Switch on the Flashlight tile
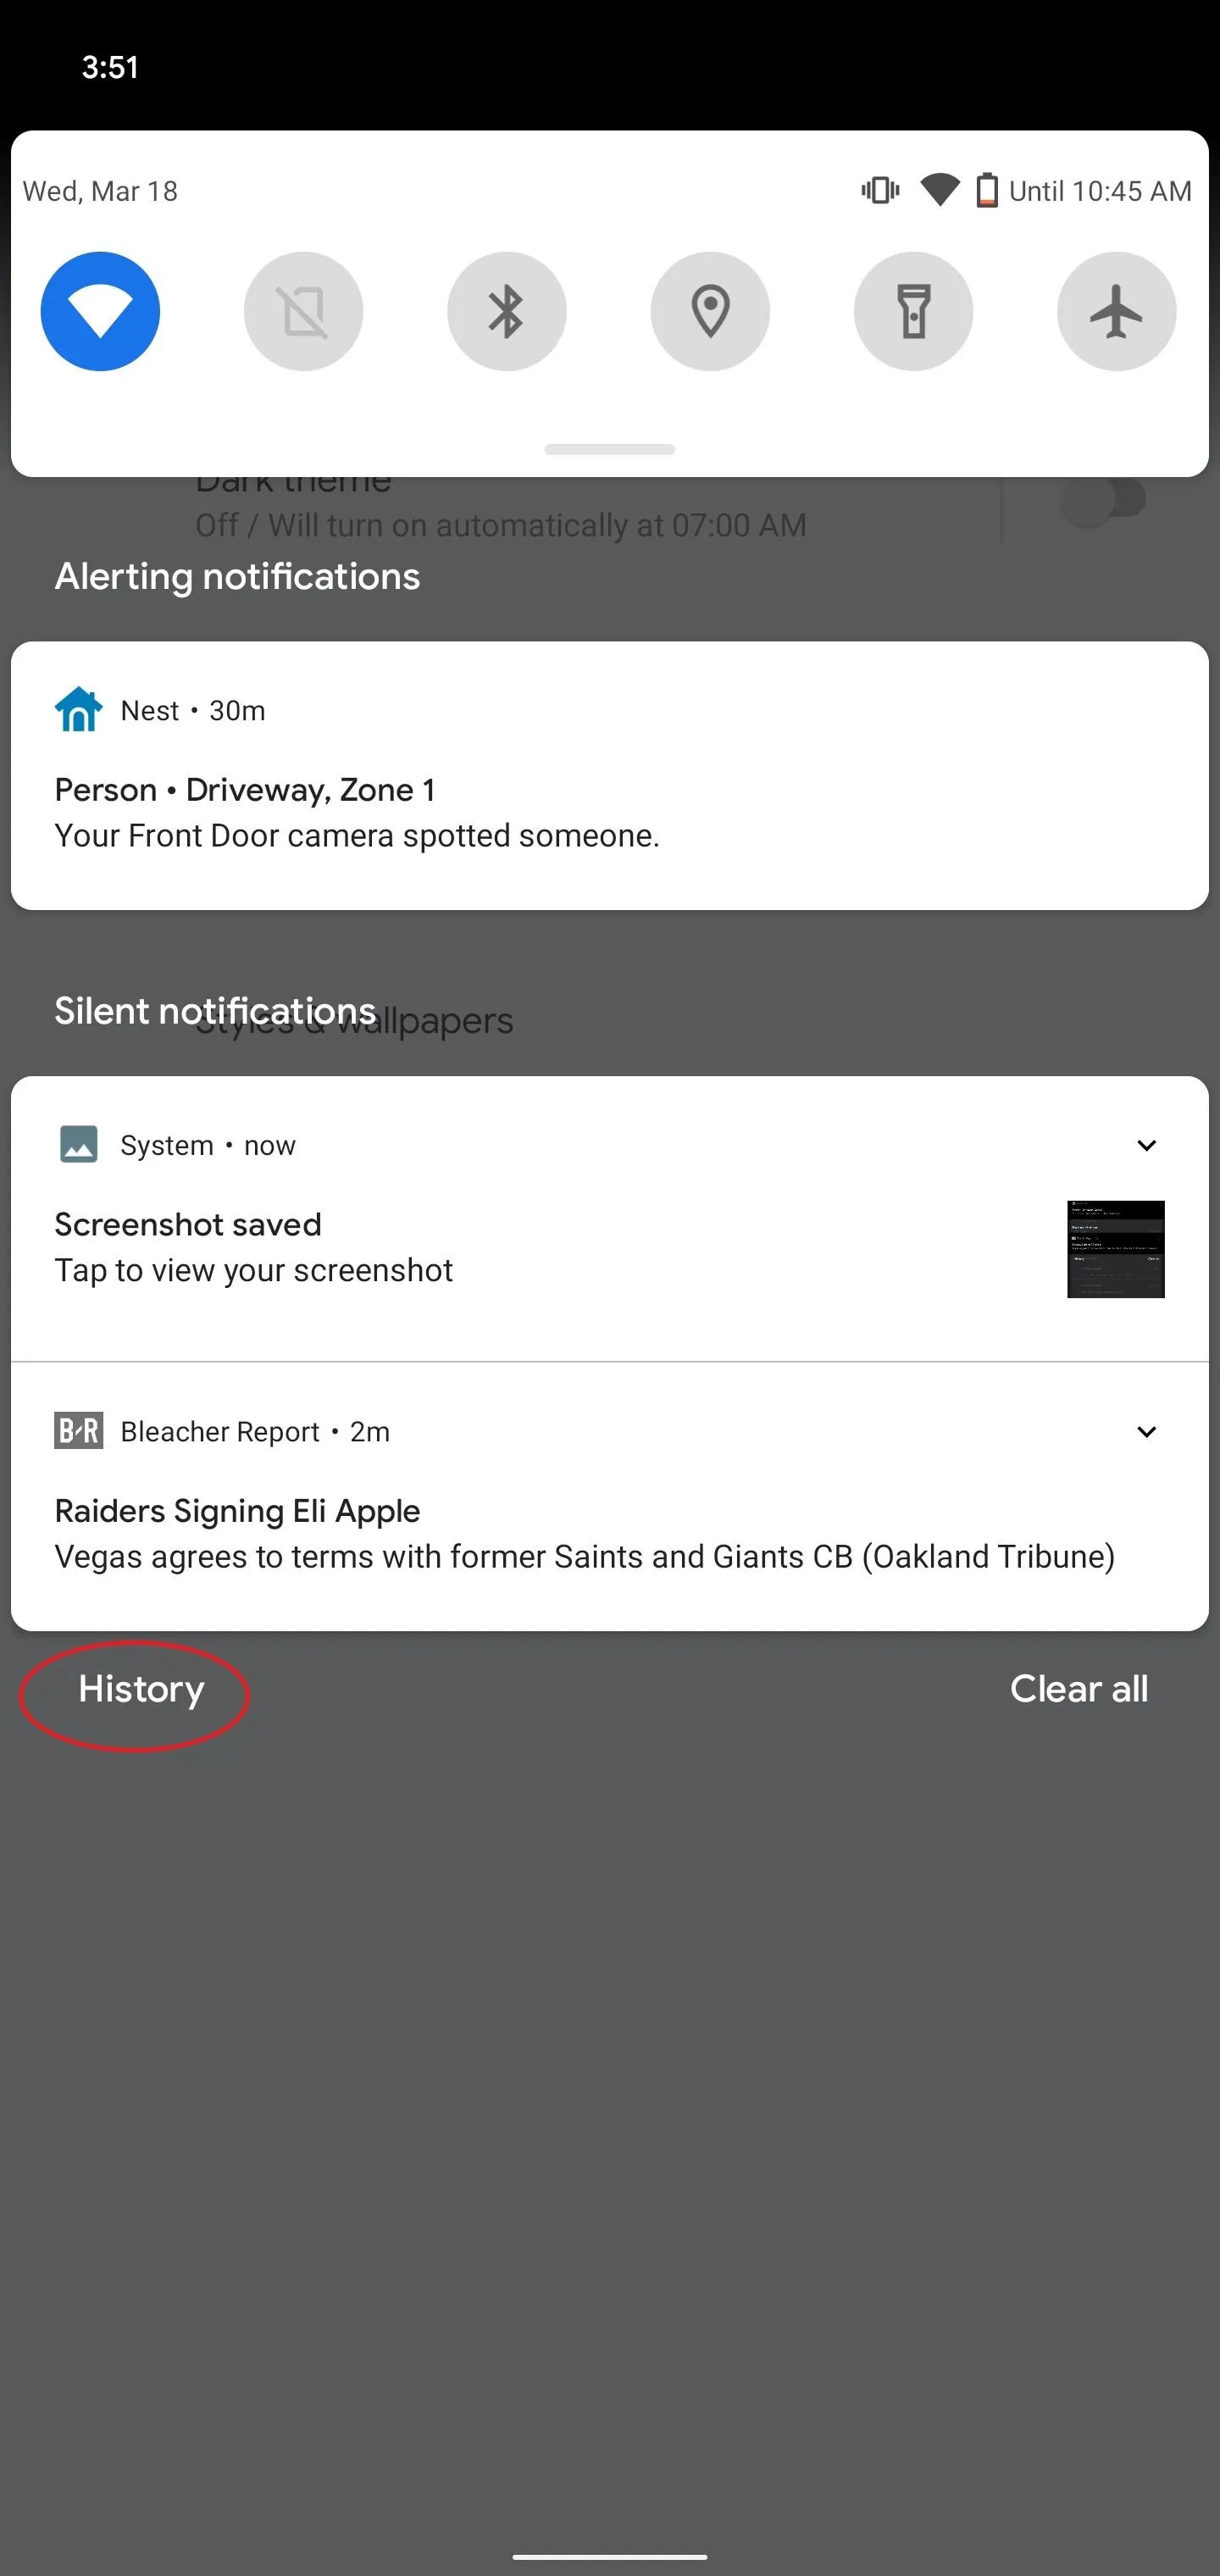This screenshot has height=2576, width=1220. [913, 311]
